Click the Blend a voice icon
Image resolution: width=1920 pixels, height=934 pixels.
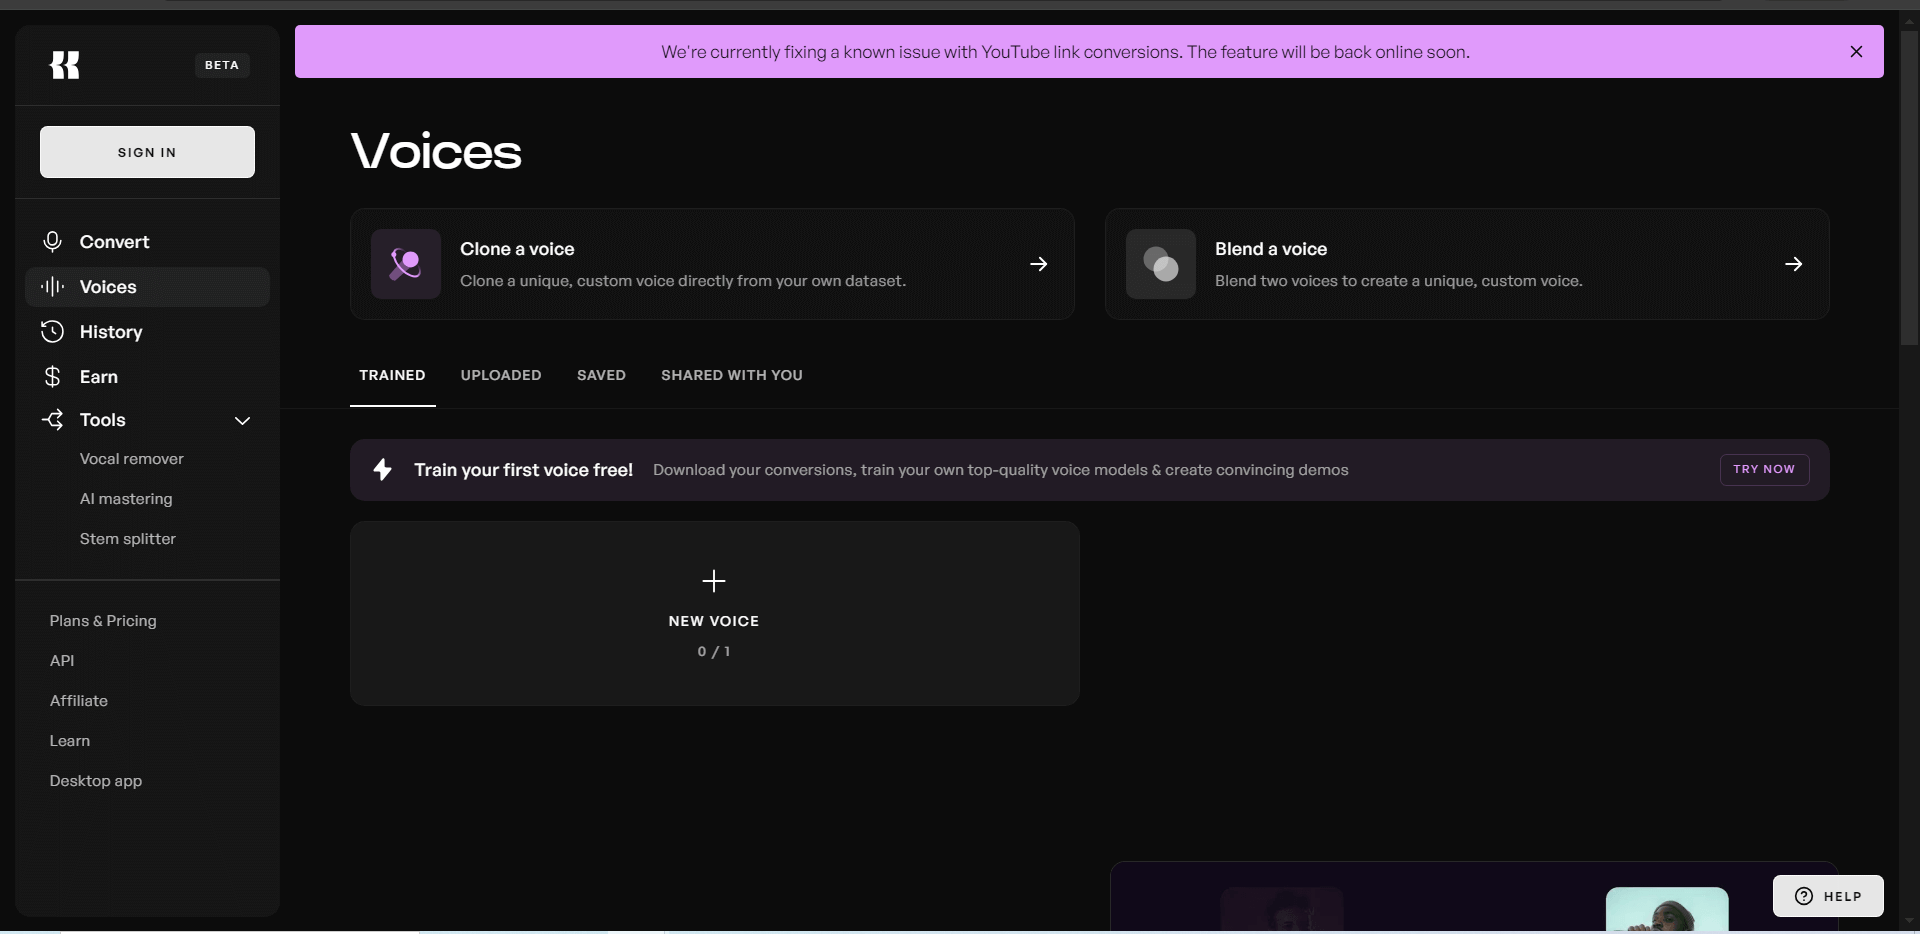coord(1161,264)
